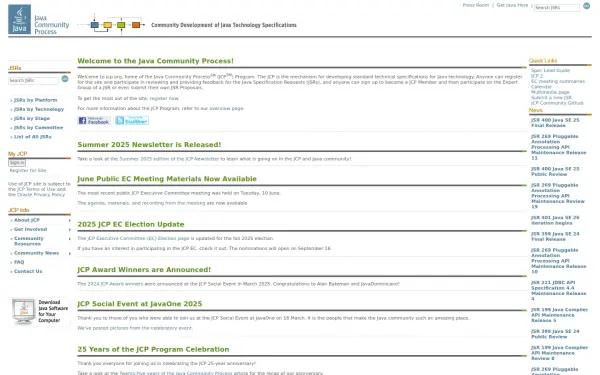Open the Contact Us menu item

pyautogui.click(x=28, y=272)
